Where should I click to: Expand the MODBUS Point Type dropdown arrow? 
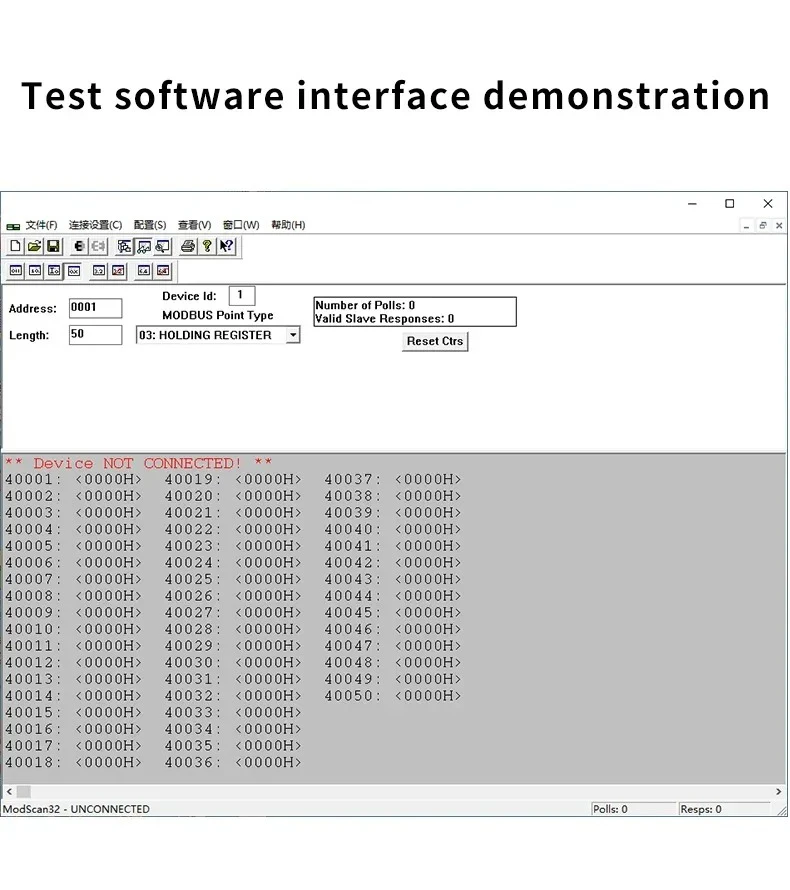coord(293,335)
